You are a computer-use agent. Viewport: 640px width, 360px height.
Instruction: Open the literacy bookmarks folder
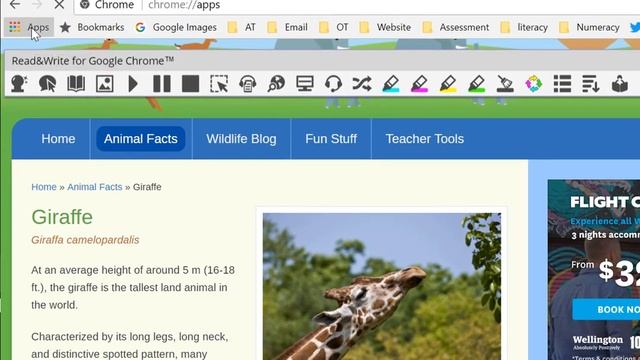[x=524, y=27]
